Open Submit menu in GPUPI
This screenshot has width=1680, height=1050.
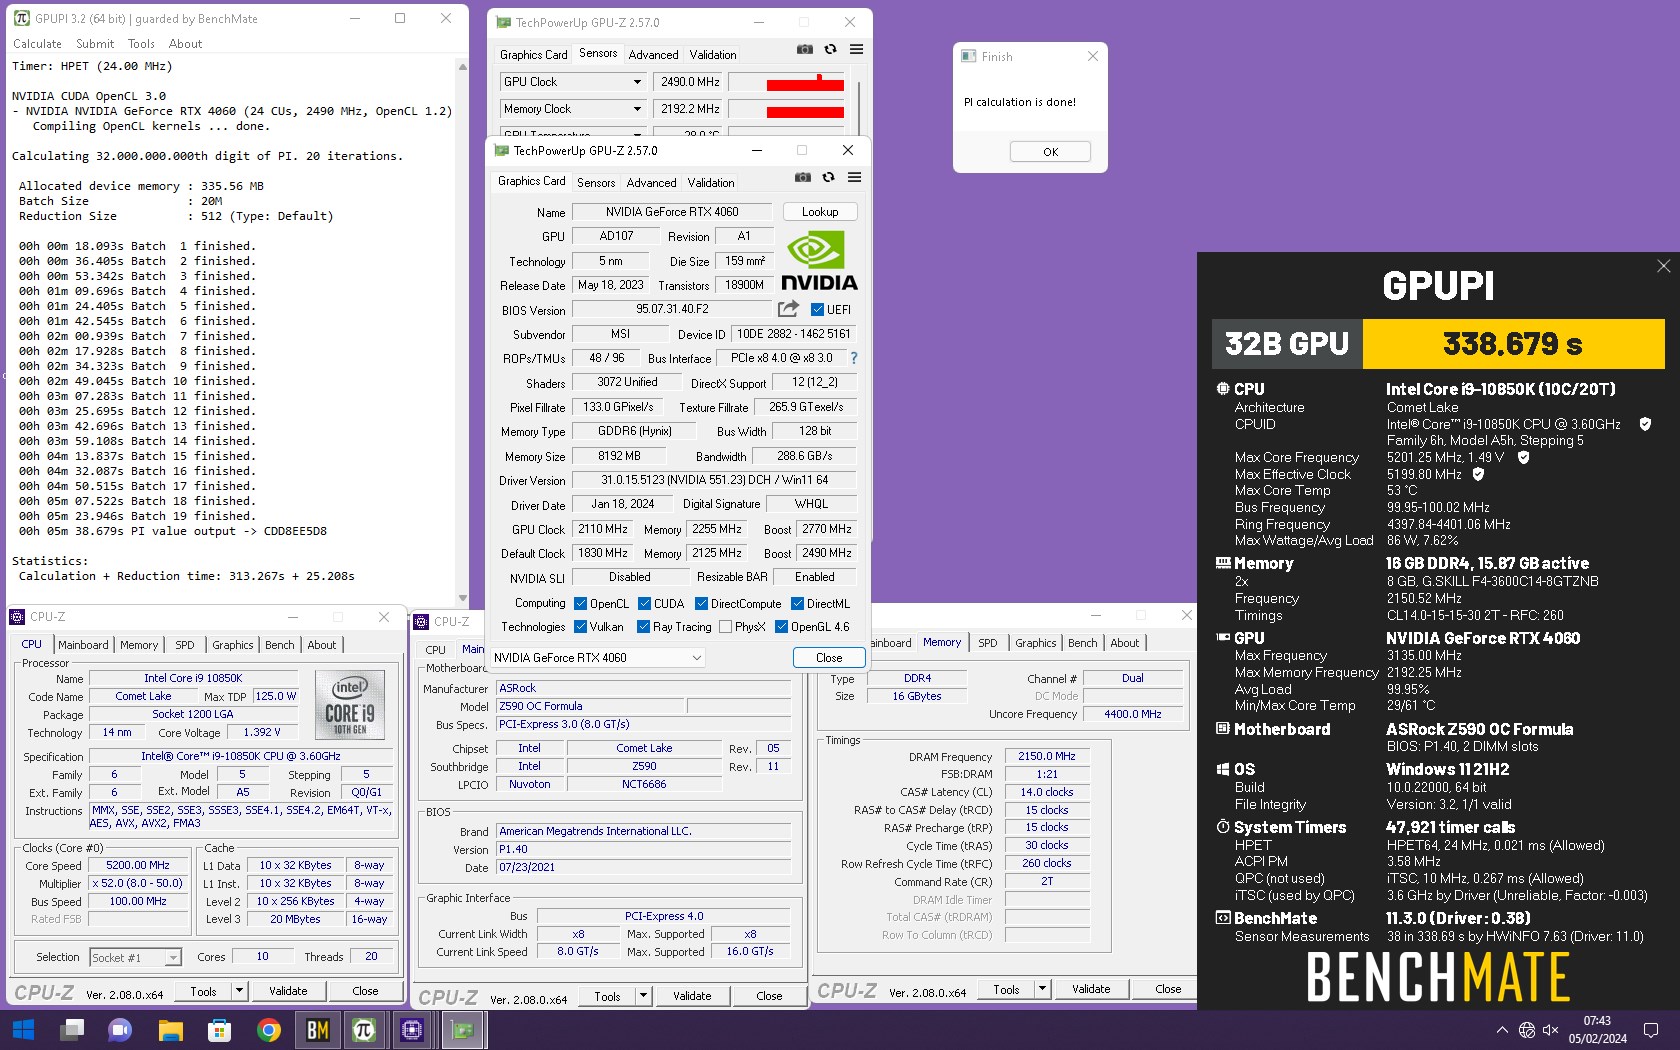(95, 44)
